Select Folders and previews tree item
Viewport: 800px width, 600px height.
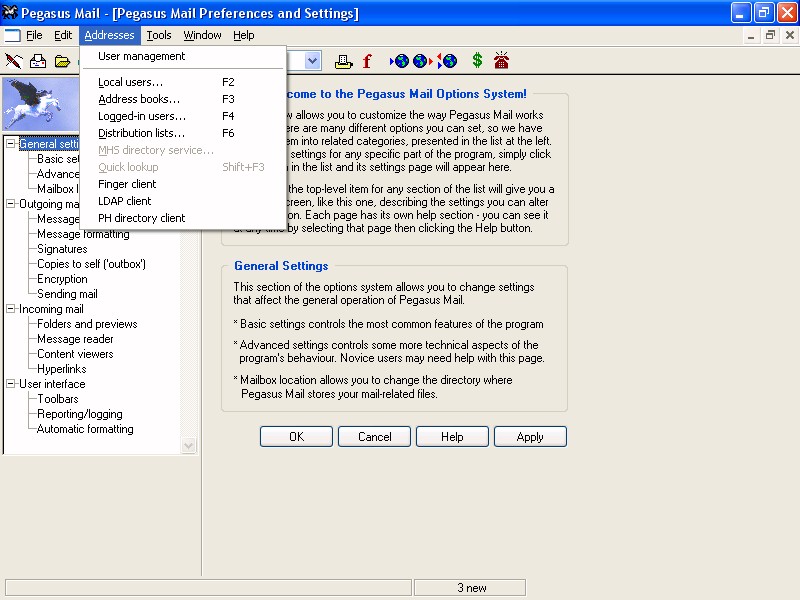click(87, 324)
